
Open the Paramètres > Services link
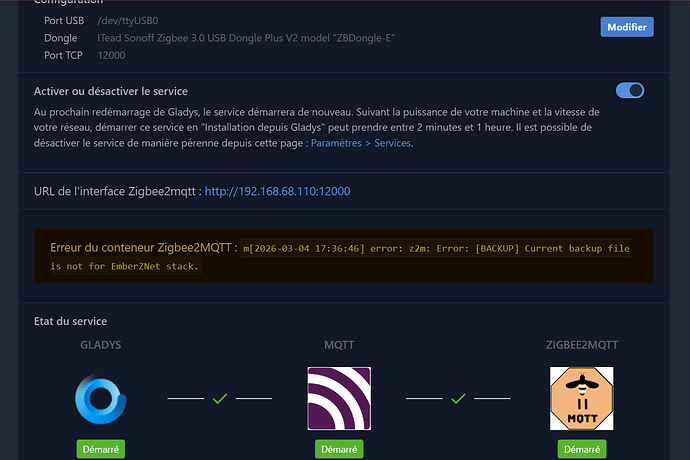click(x=361, y=143)
